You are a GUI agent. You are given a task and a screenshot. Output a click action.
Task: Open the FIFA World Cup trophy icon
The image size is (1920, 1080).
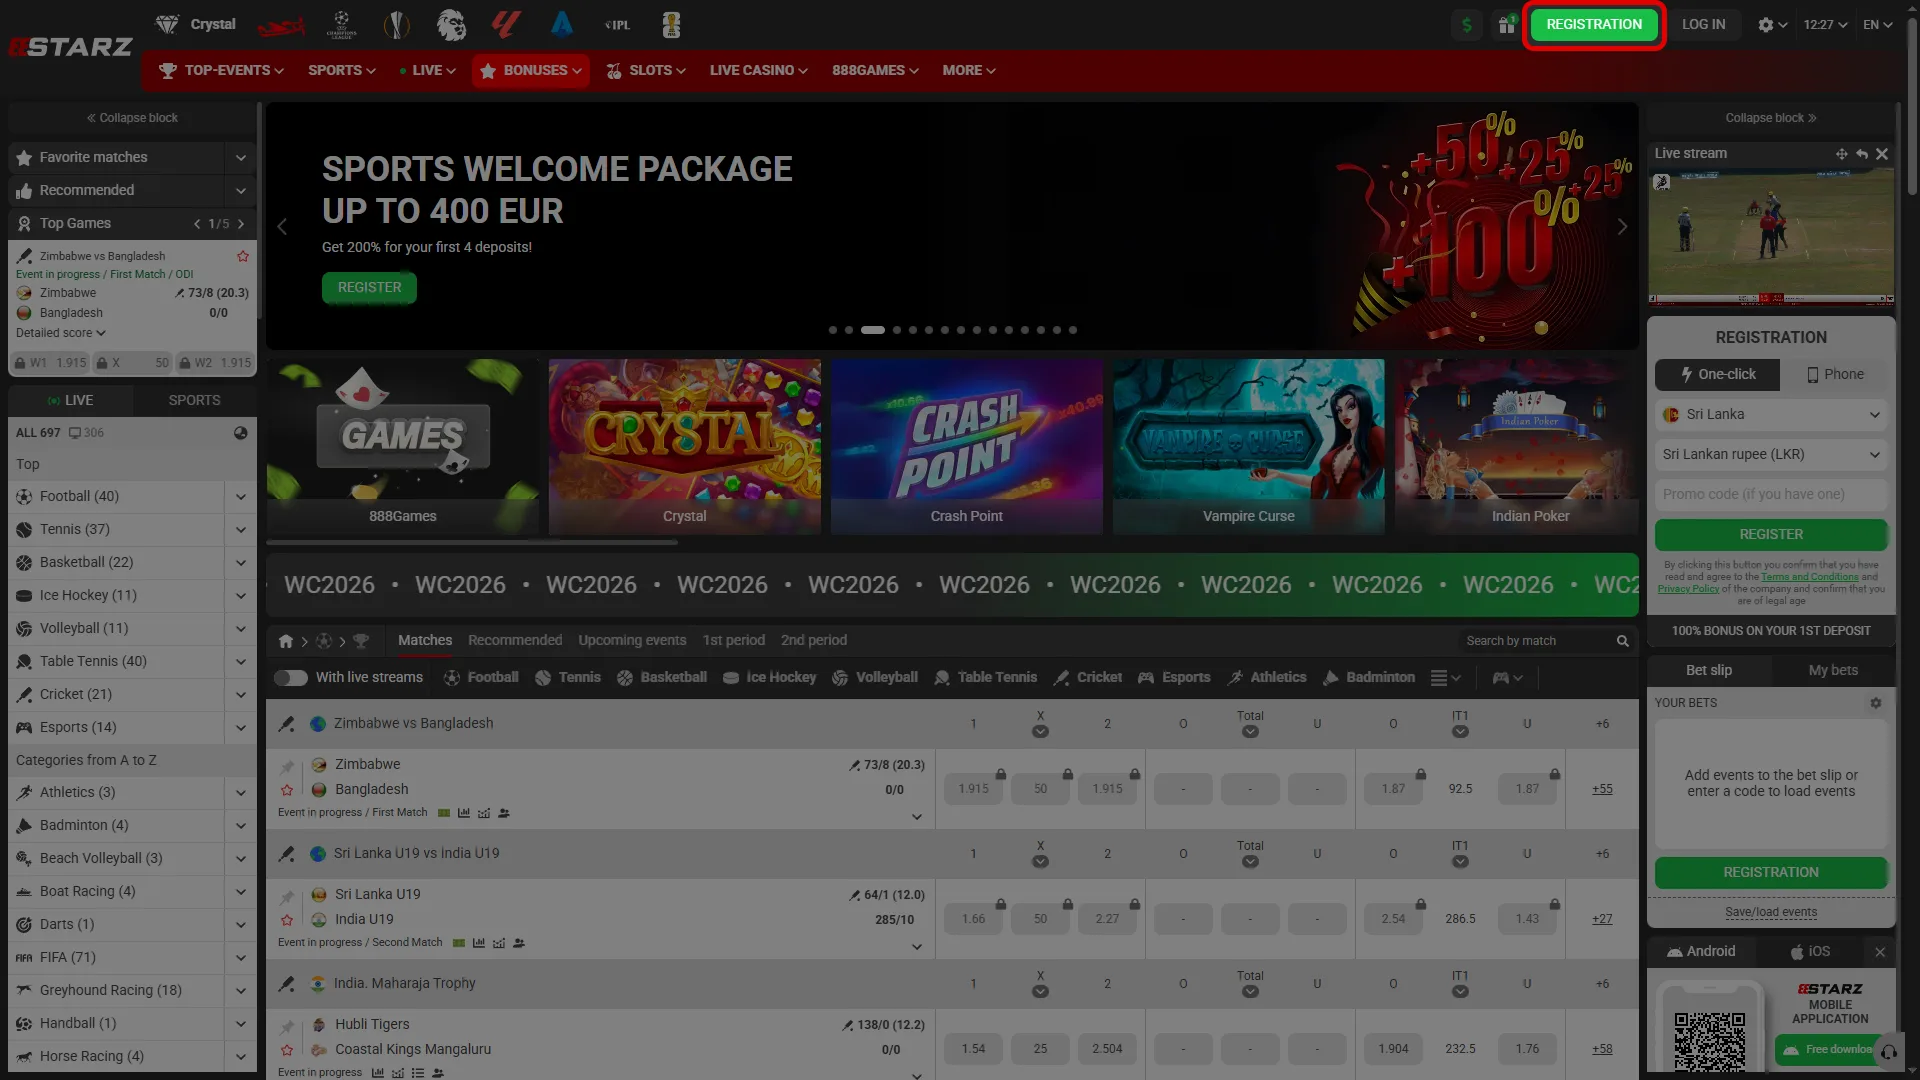(x=672, y=25)
